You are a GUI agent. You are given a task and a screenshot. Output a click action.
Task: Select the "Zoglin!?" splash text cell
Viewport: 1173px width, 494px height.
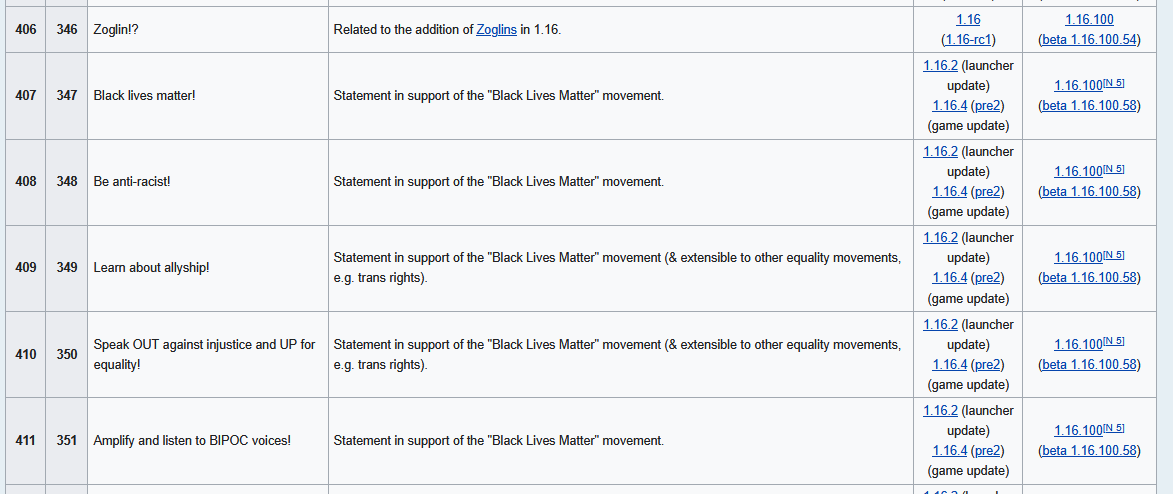[119, 30]
